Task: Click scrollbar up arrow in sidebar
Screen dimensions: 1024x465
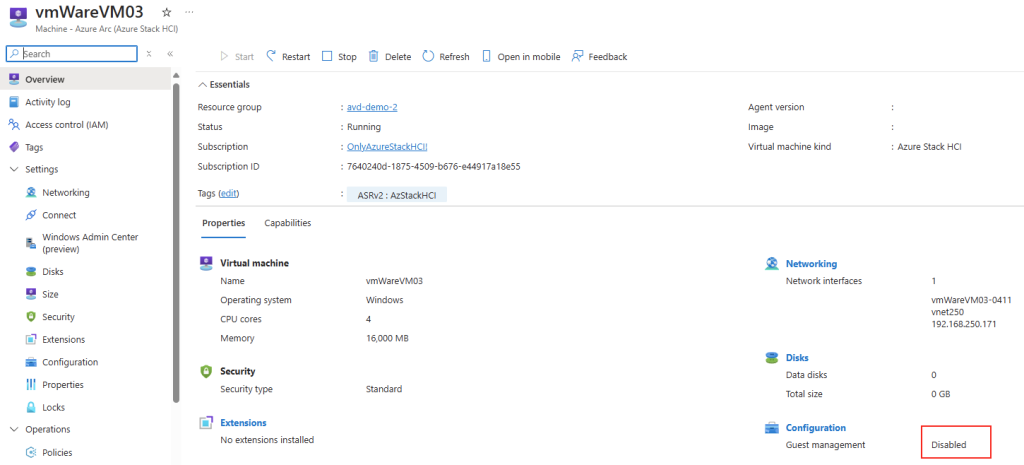Action: 176,75
